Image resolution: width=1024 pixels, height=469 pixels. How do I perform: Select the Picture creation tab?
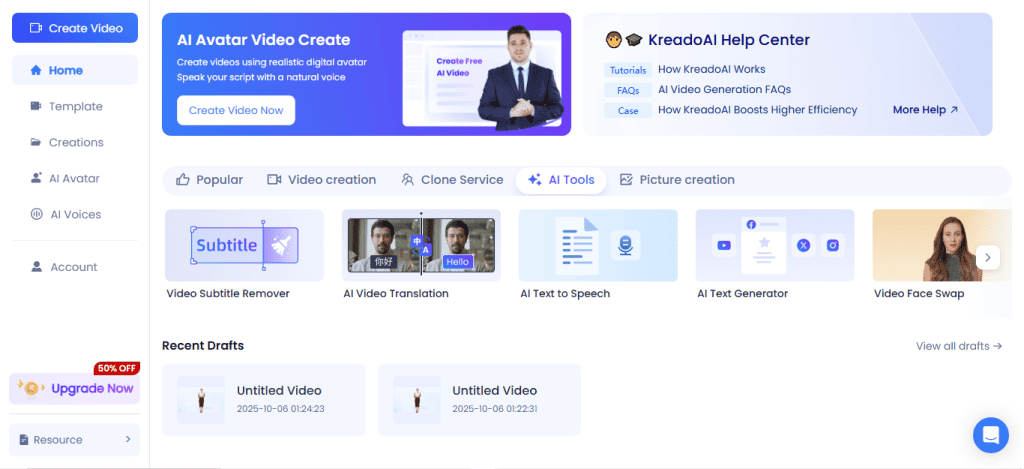click(677, 180)
